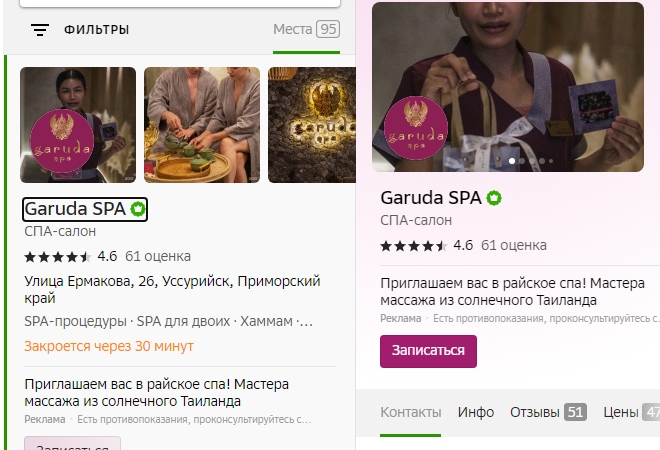Click the green verified badge in the detail card
This screenshot has width=660, height=450.
[x=494, y=198]
